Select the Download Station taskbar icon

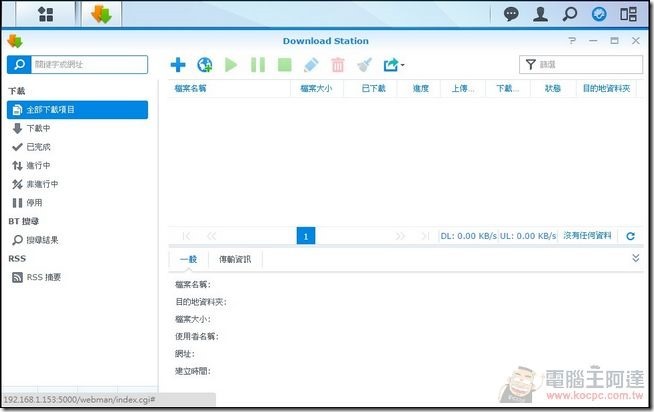point(101,14)
